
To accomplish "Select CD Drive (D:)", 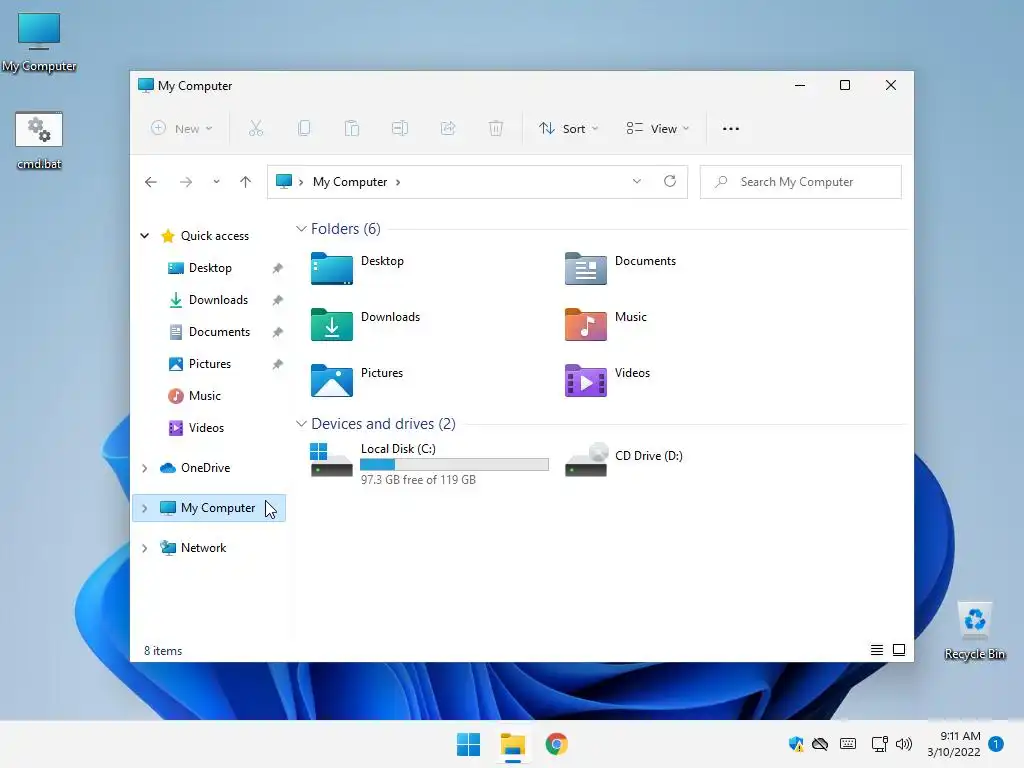I will point(624,460).
